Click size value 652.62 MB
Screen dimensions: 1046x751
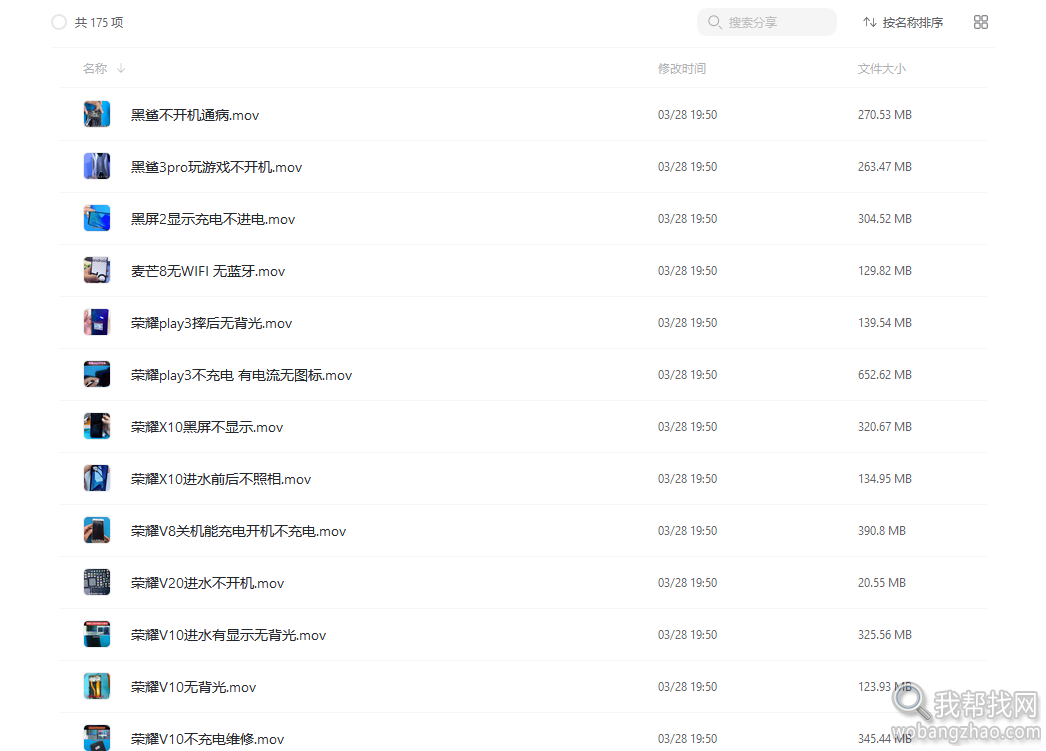(885, 375)
